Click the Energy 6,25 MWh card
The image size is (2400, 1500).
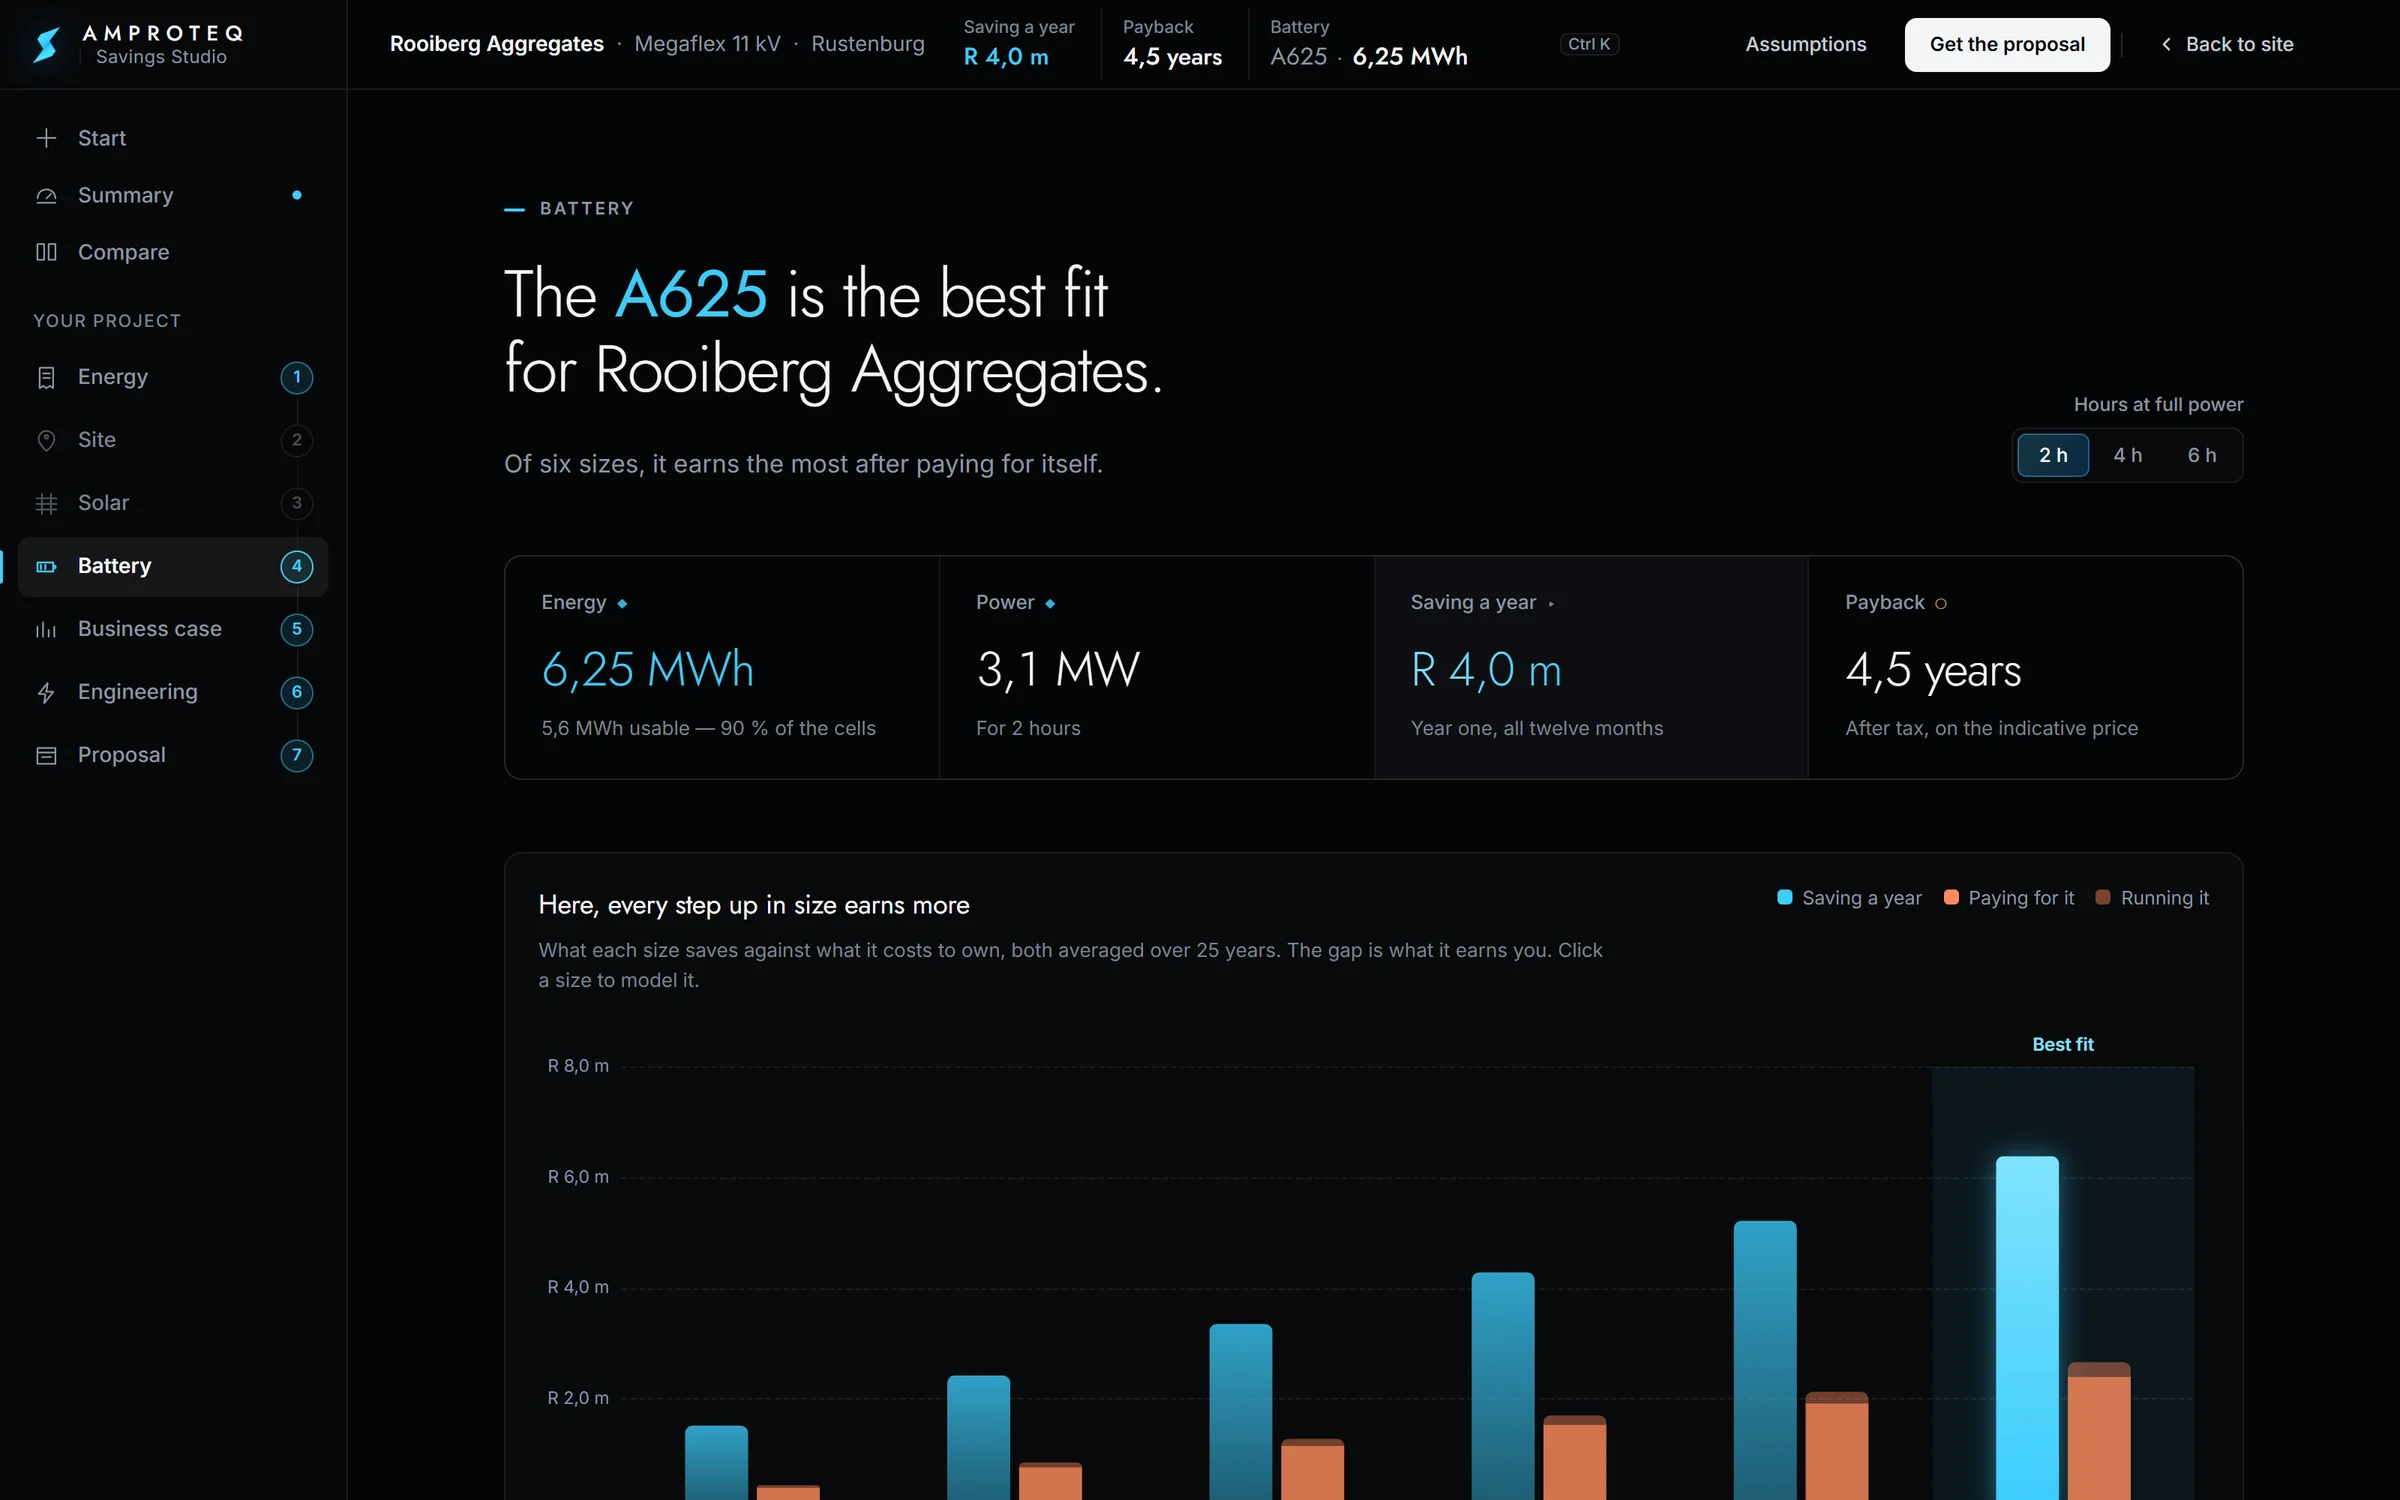722,667
